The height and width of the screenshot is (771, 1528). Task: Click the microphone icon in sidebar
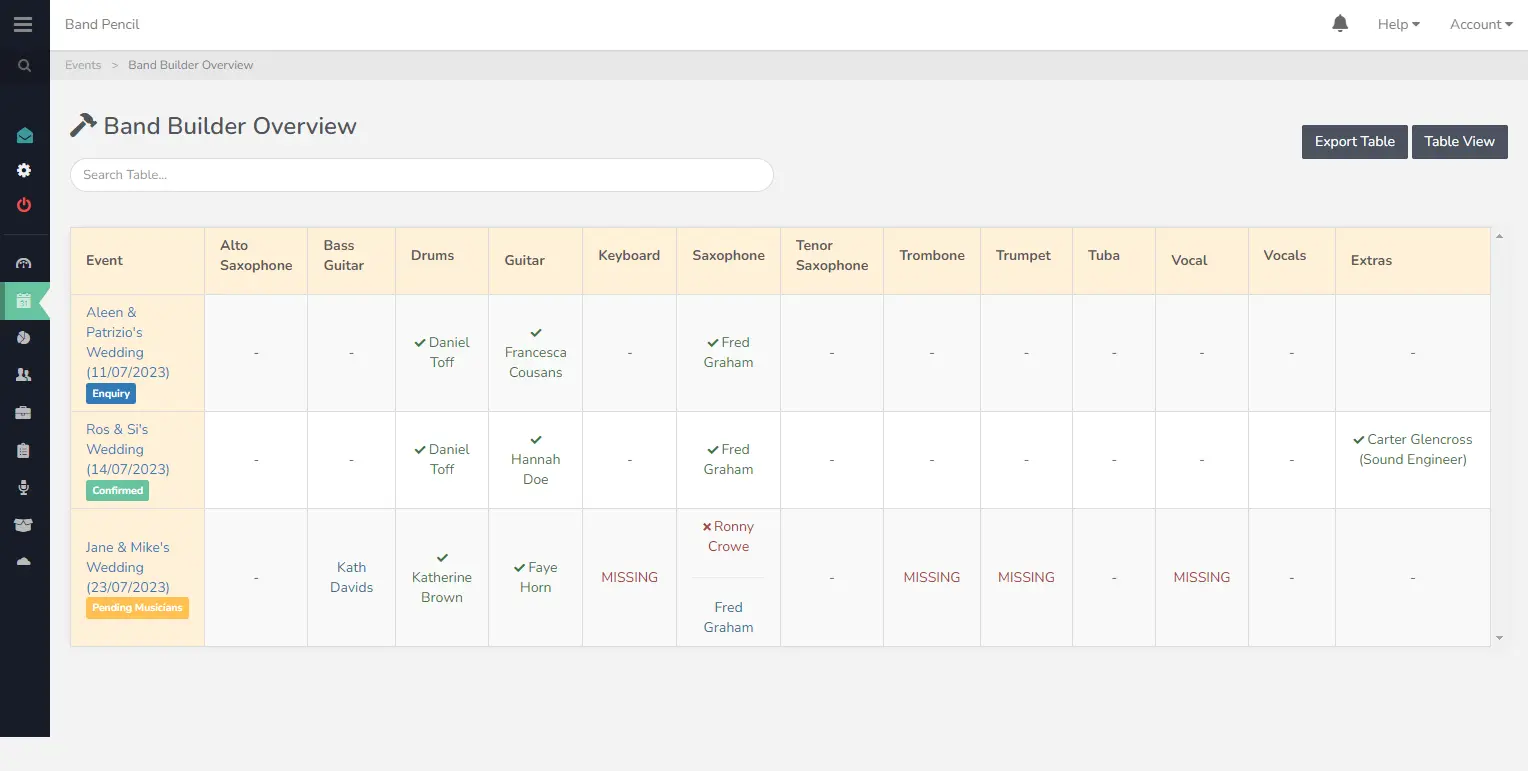pos(24,488)
